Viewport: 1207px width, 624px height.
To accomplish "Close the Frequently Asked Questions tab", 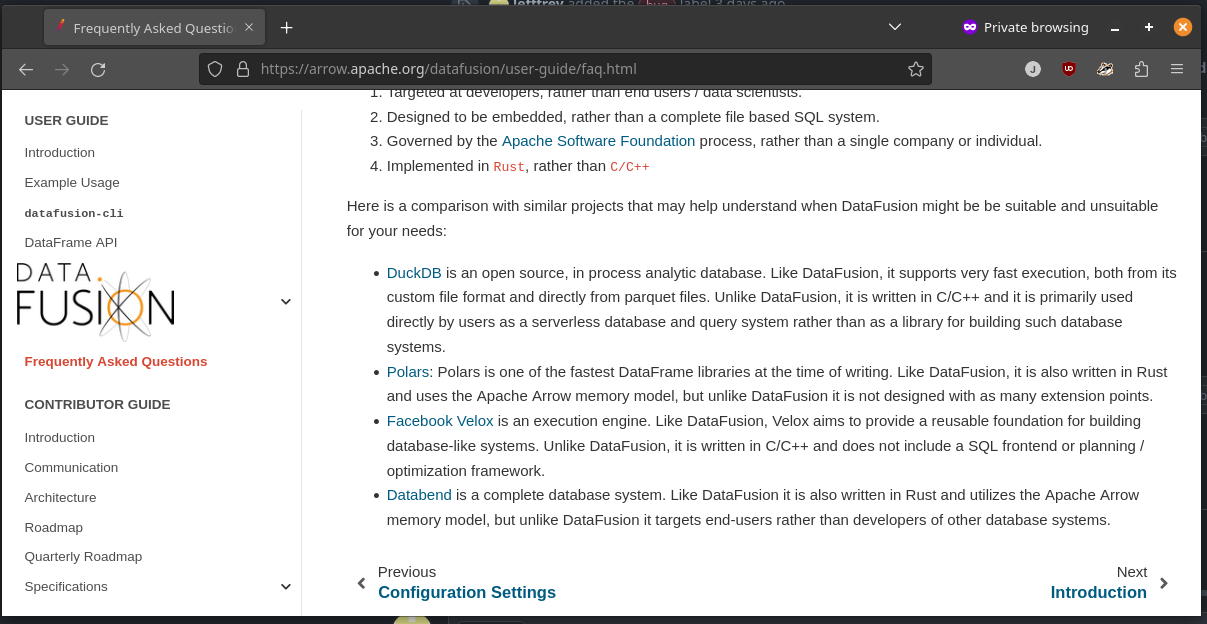I will pos(249,27).
